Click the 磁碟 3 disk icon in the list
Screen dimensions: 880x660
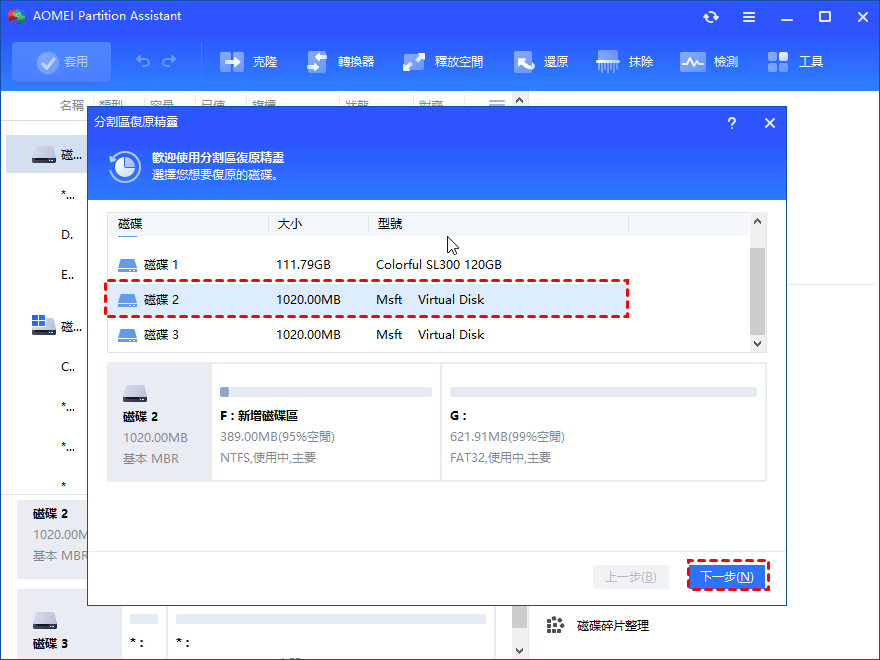pyautogui.click(x=127, y=335)
